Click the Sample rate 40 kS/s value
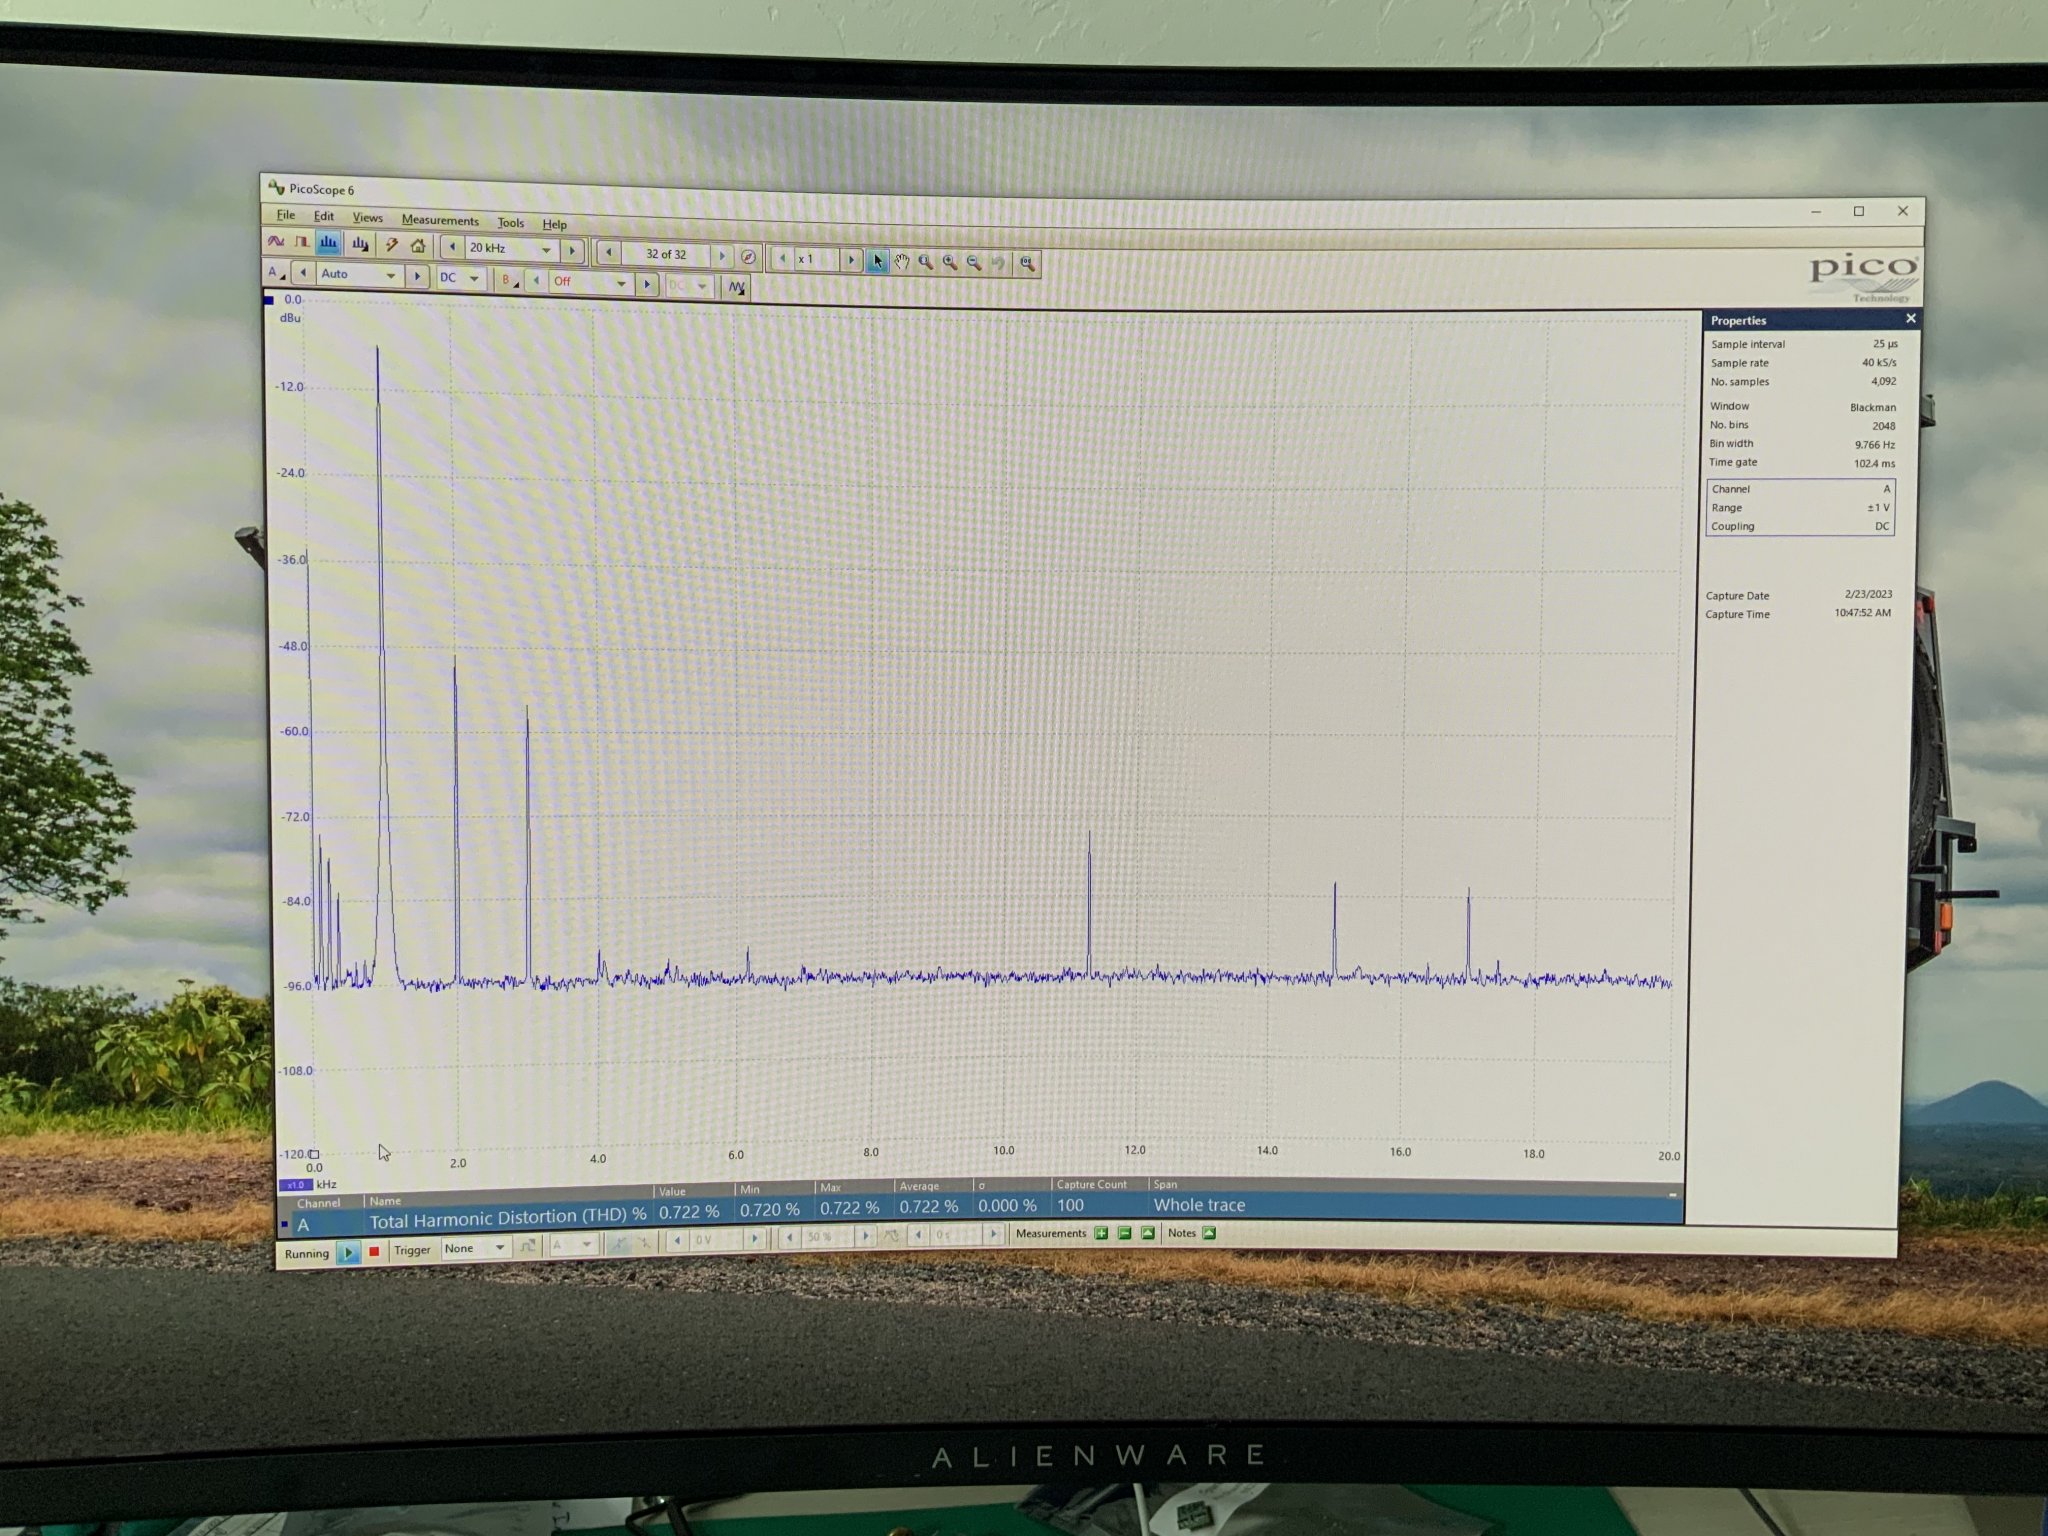This screenshot has width=2048, height=1536. click(x=1879, y=362)
